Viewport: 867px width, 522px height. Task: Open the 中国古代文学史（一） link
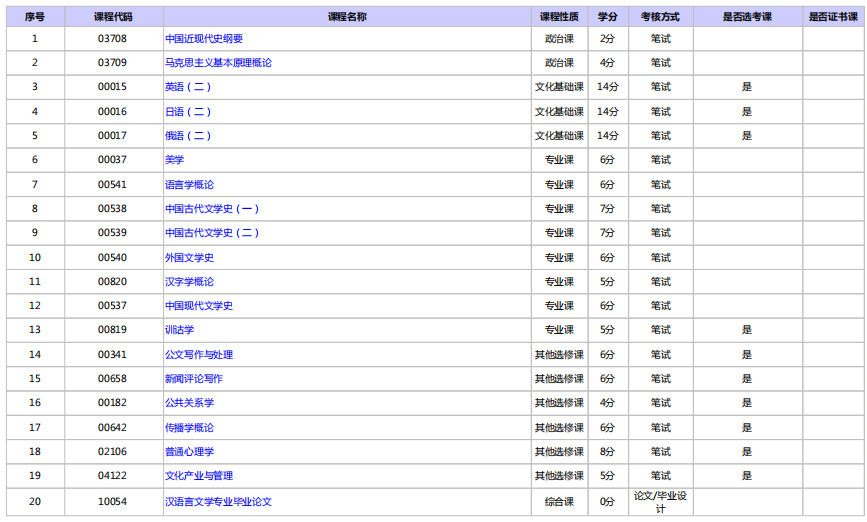point(213,209)
